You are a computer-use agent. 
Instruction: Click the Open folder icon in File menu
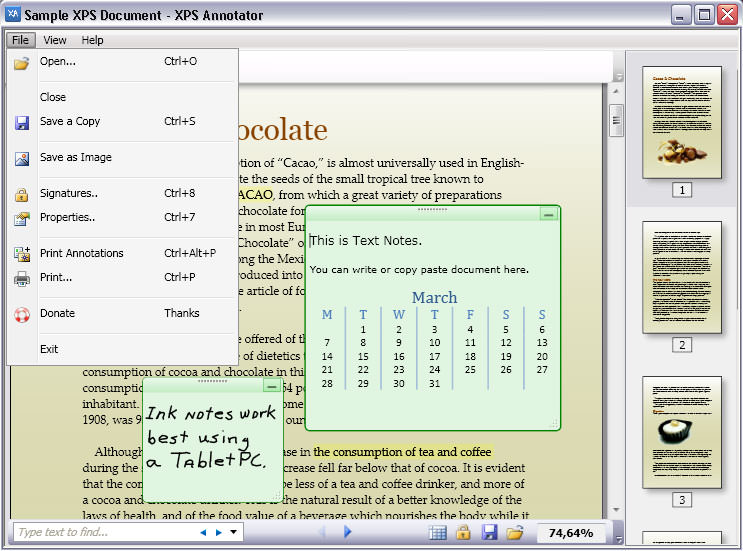pos(21,63)
